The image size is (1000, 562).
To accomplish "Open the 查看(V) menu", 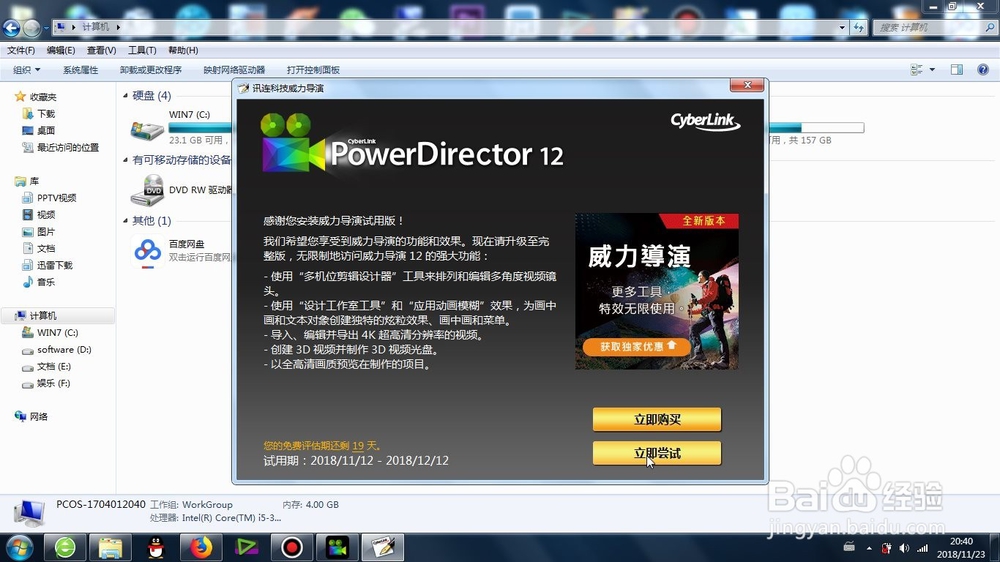I will (101, 50).
